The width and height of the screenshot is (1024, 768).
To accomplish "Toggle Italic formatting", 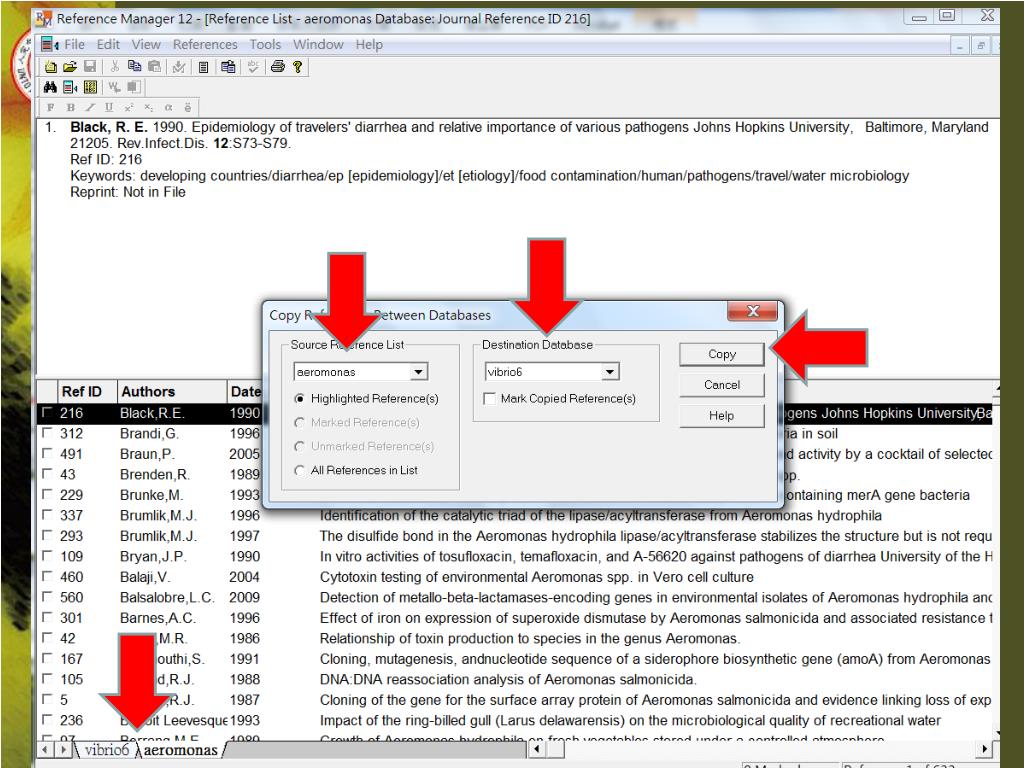I will coord(90,108).
